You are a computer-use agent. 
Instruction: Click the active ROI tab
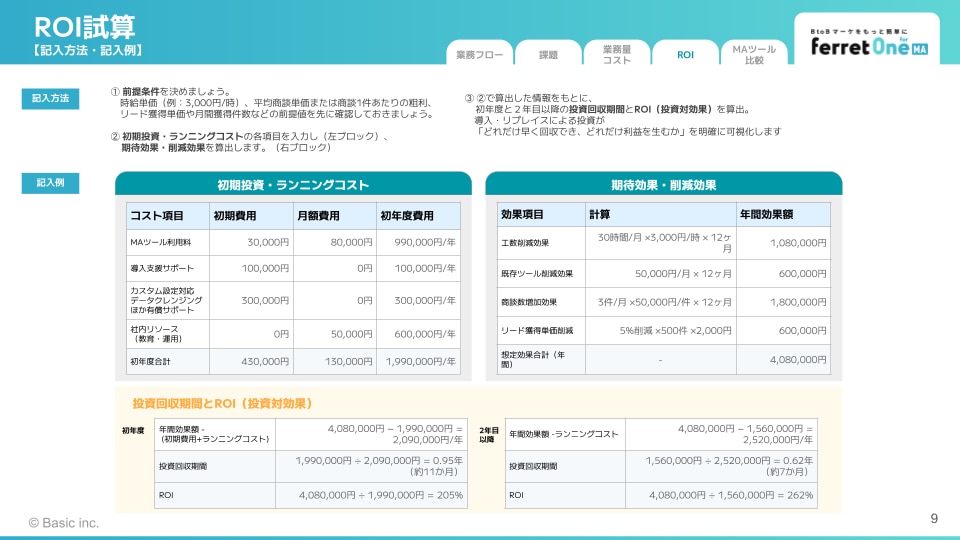click(685, 55)
